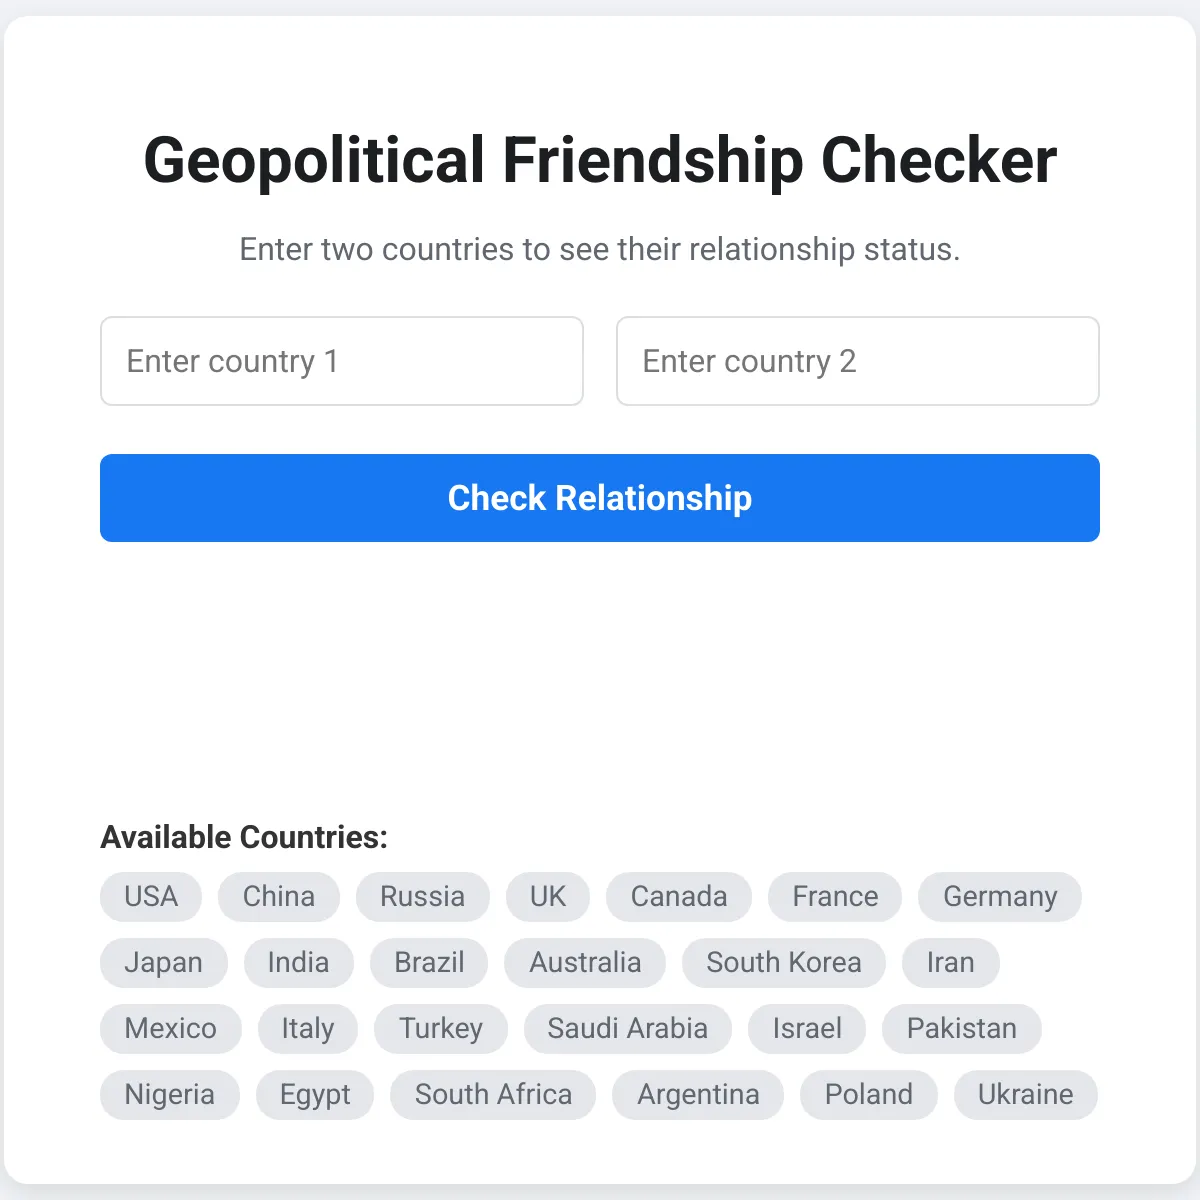Screen dimensions: 1200x1200
Task: Select the China country chip
Action: (279, 896)
